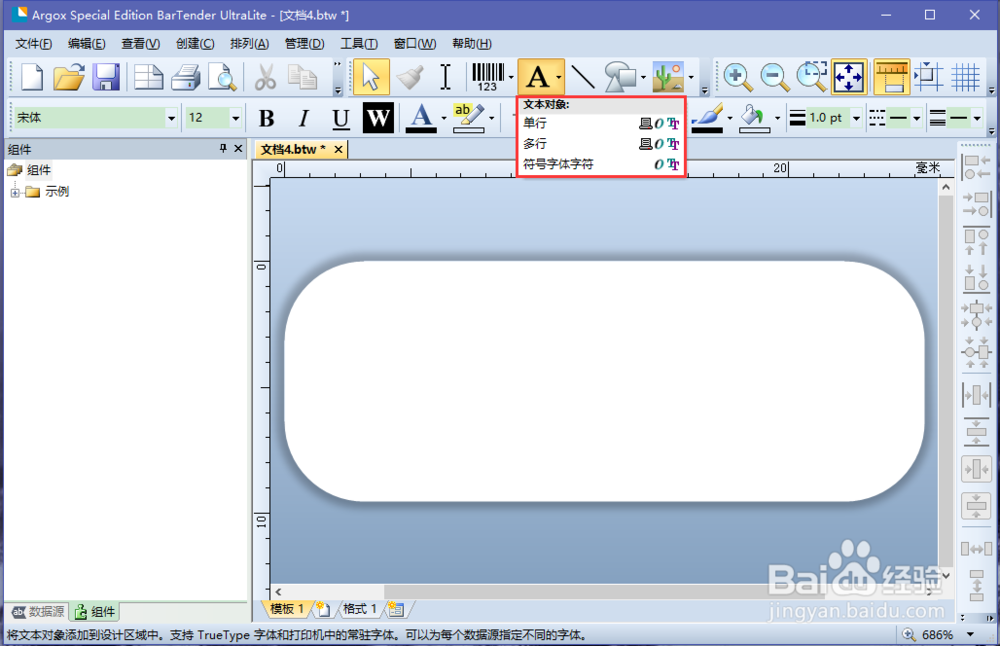
Task: Click the fill color bucket icon
Action: click(754, 118)
